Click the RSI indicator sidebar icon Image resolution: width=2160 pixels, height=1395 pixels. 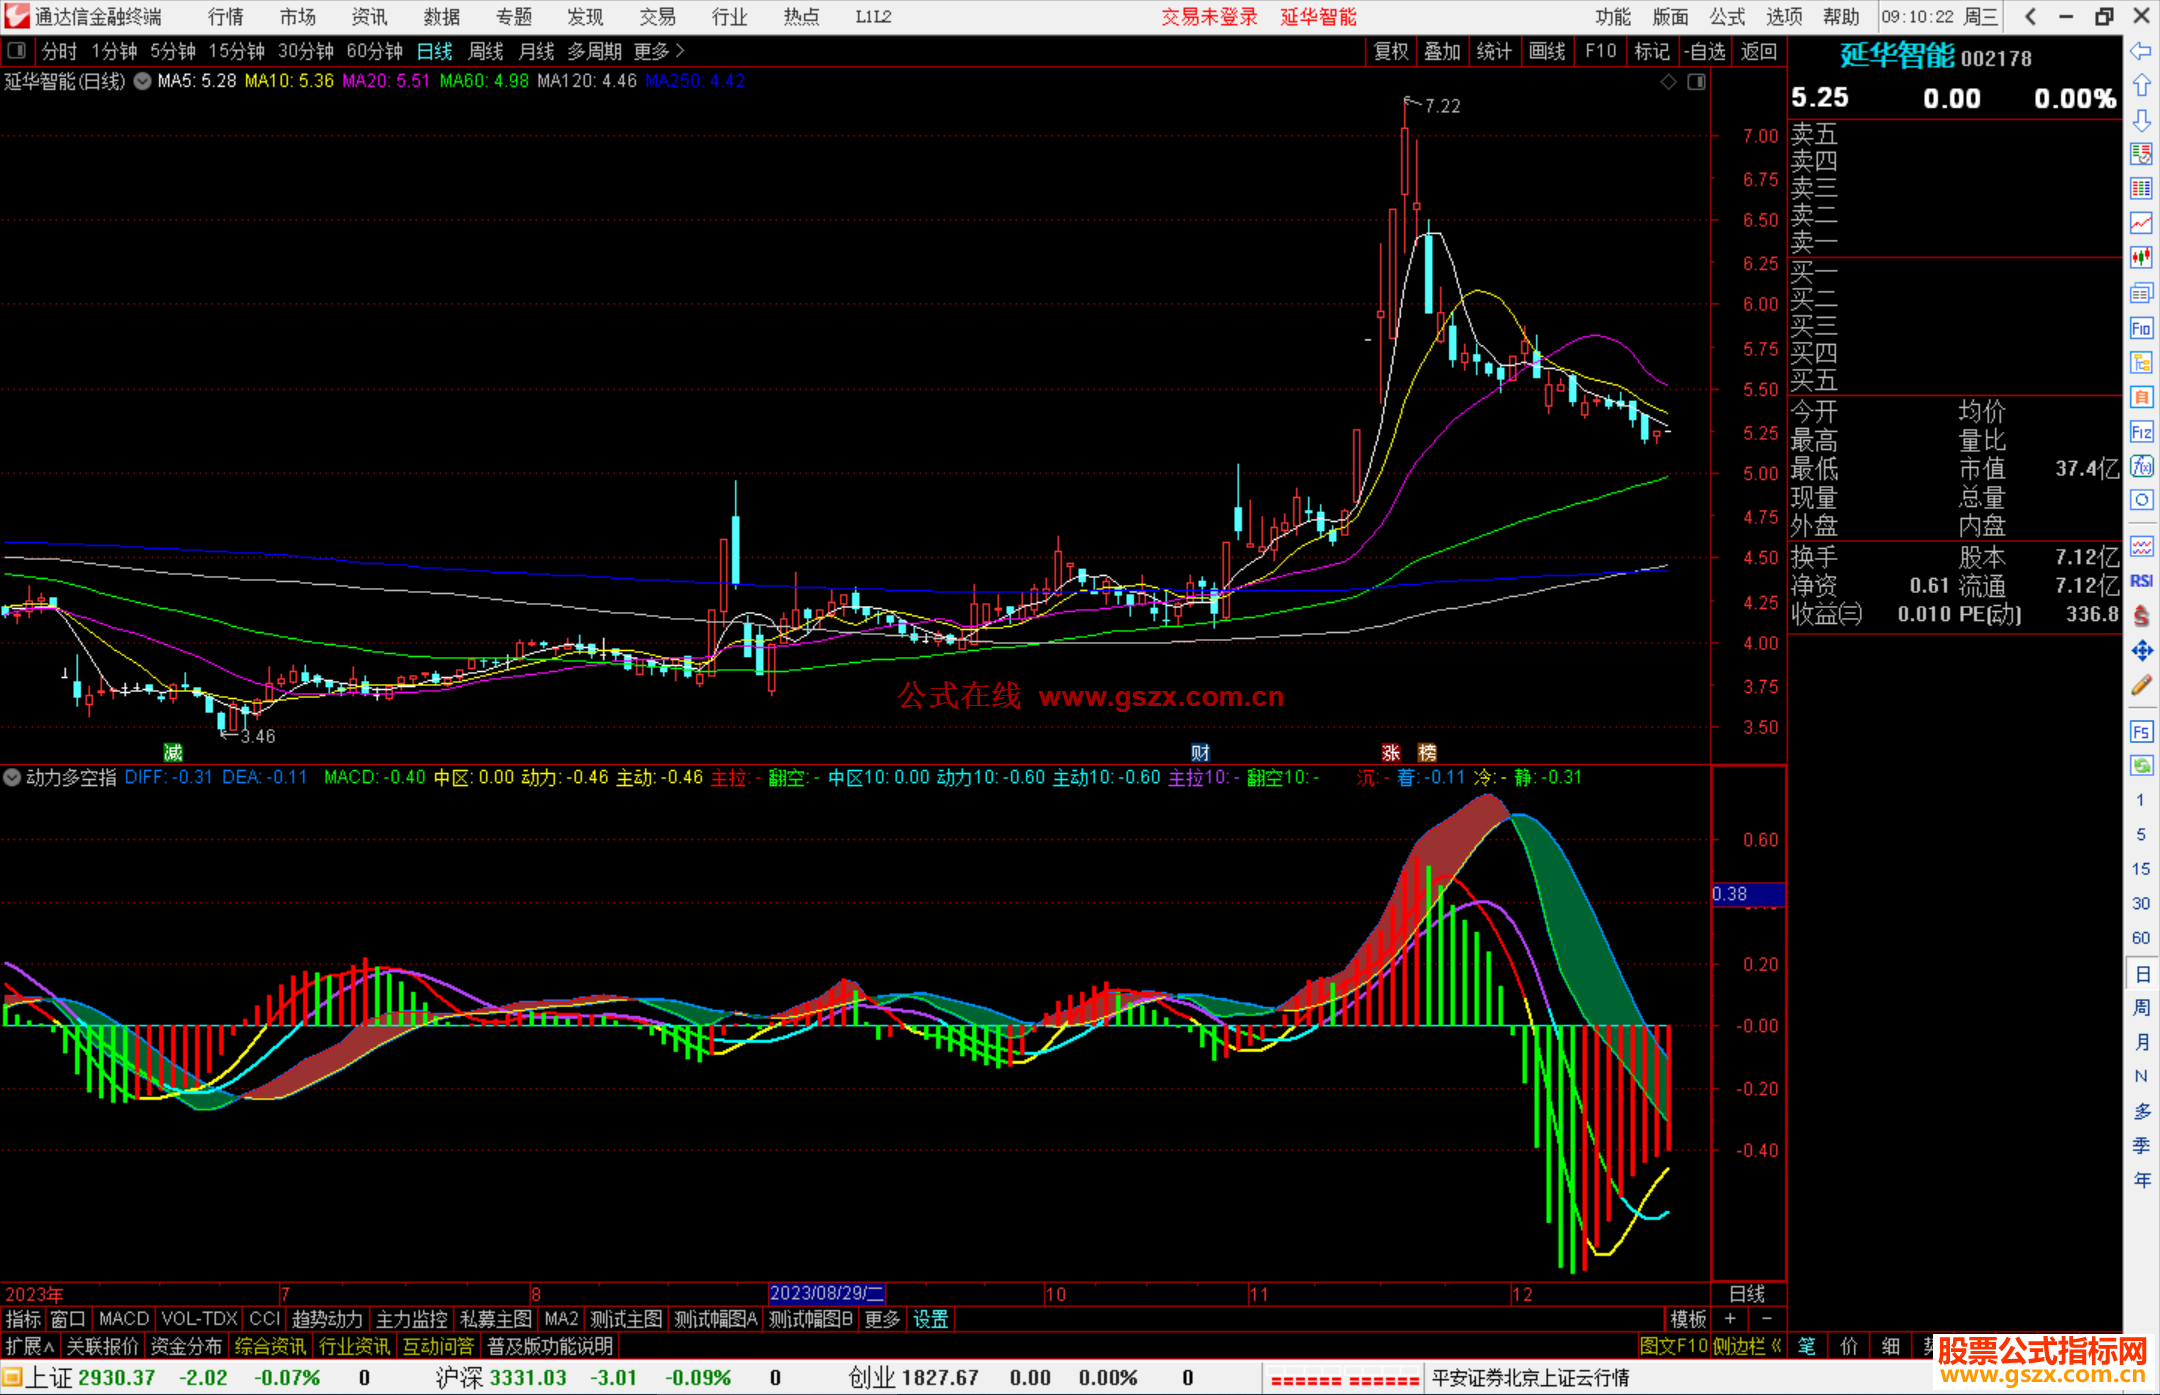tap(2140, 581)
